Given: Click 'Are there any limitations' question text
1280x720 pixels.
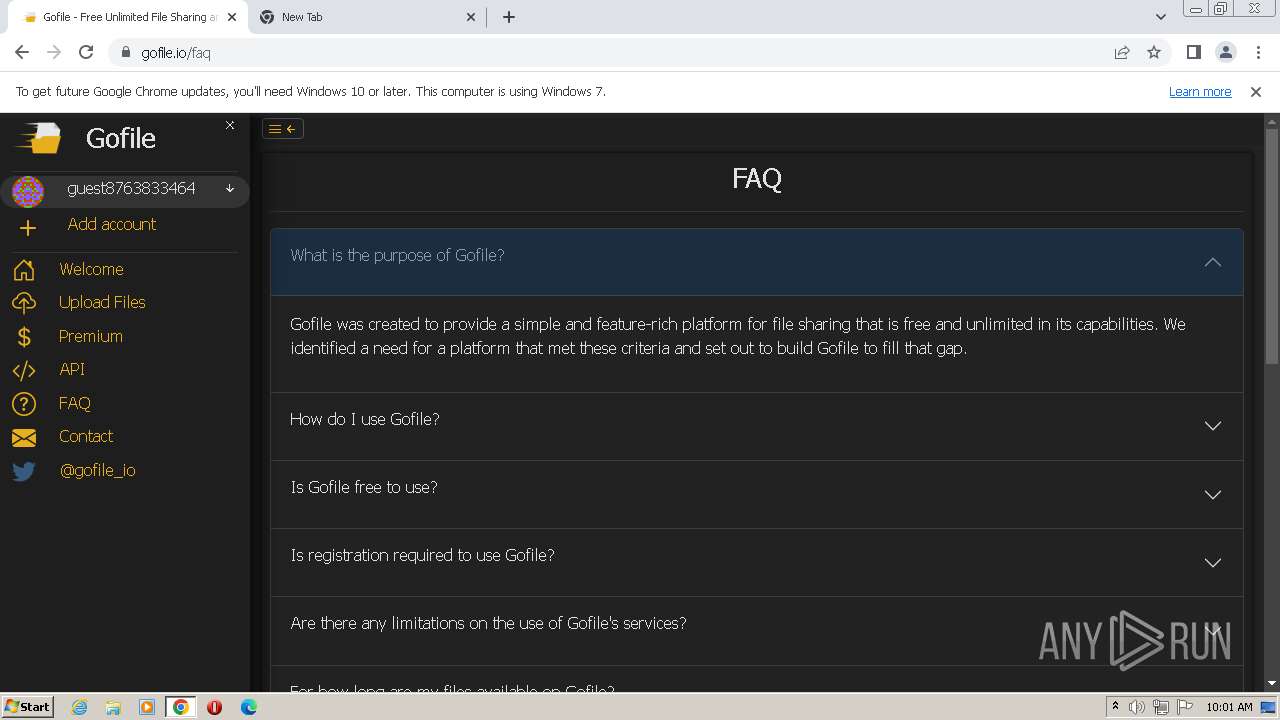Looking at the screenshot, I should coord(488,623).
